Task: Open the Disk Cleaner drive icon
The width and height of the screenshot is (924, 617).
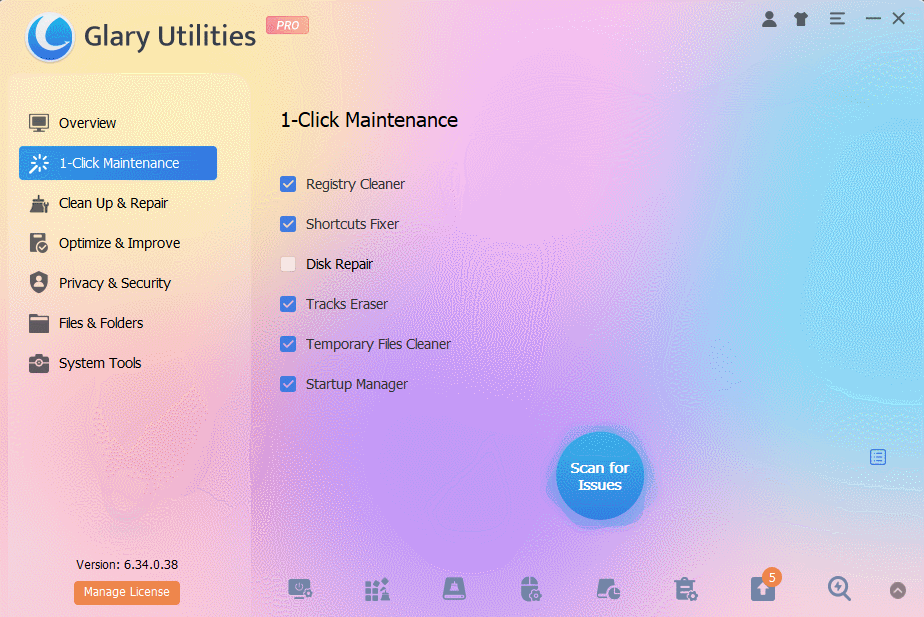Action: coord(454,589)
